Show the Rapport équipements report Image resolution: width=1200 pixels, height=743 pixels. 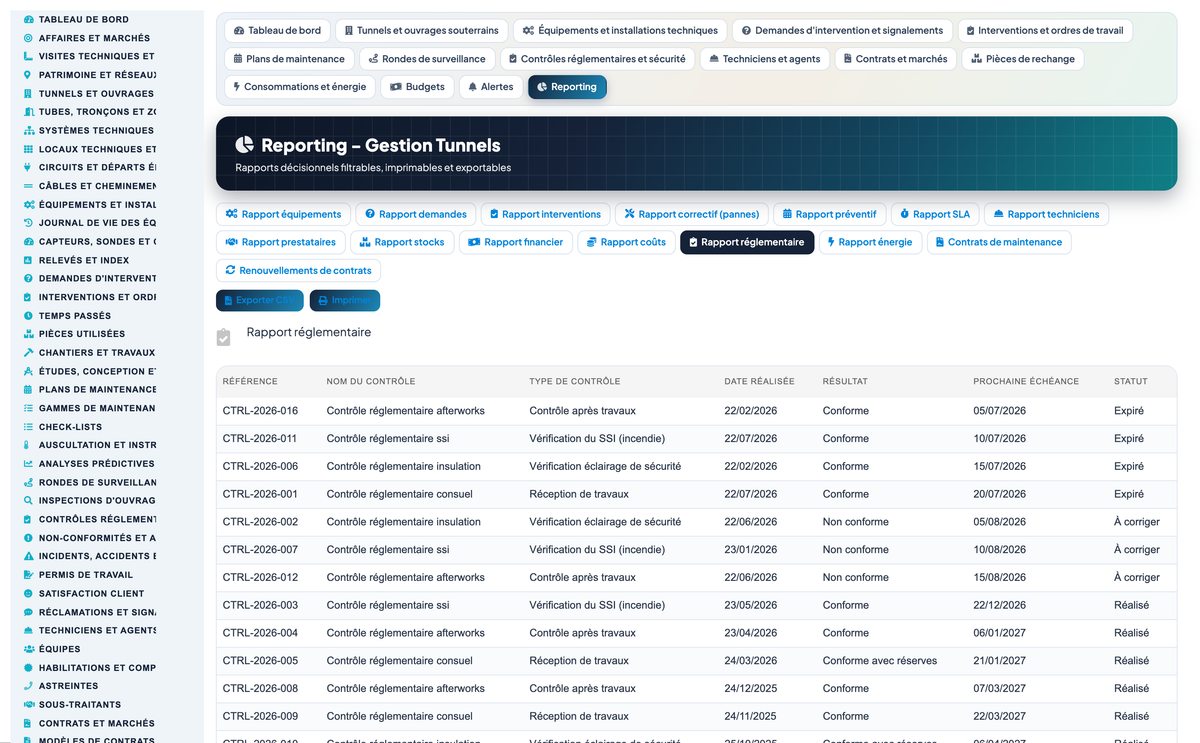pyautogui.click(x=283, y=214)
